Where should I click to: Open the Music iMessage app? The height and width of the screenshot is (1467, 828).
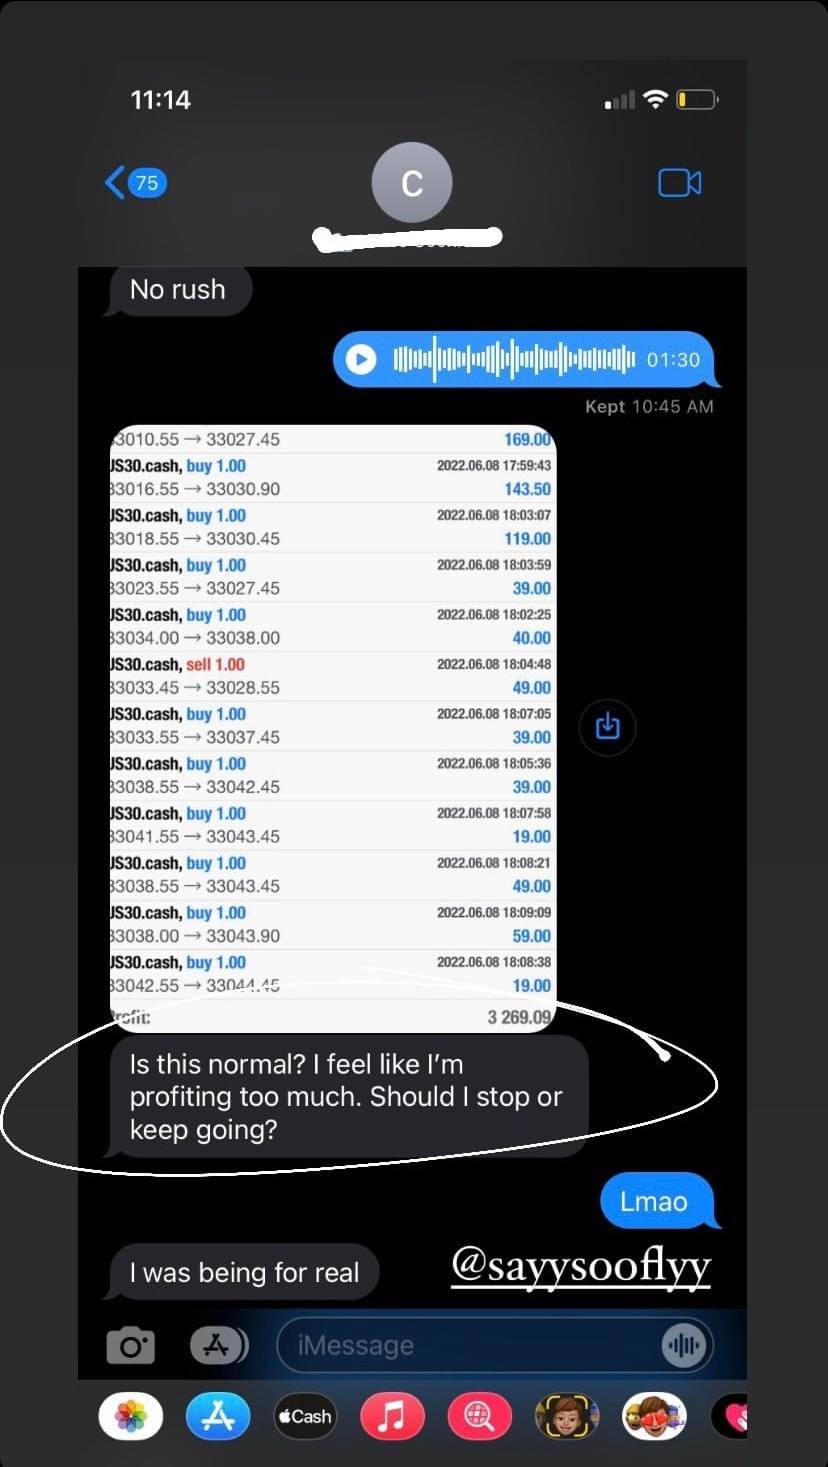pos(393,1417)
